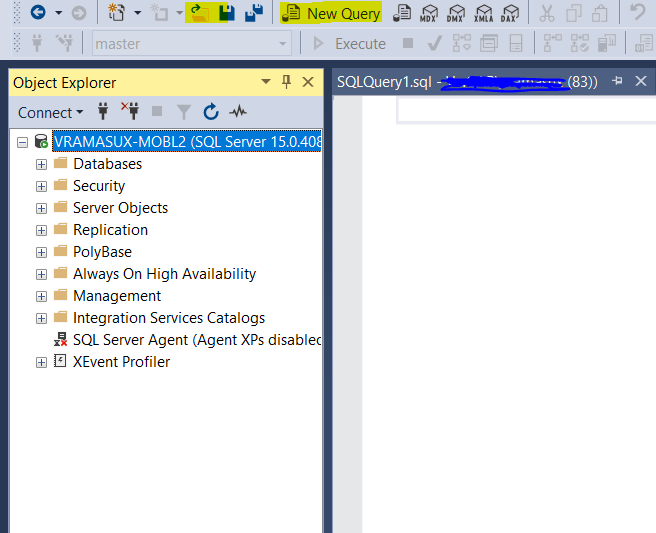Collapse the VRAMASUX-MOBL2 server node

[x=22, y=143]
